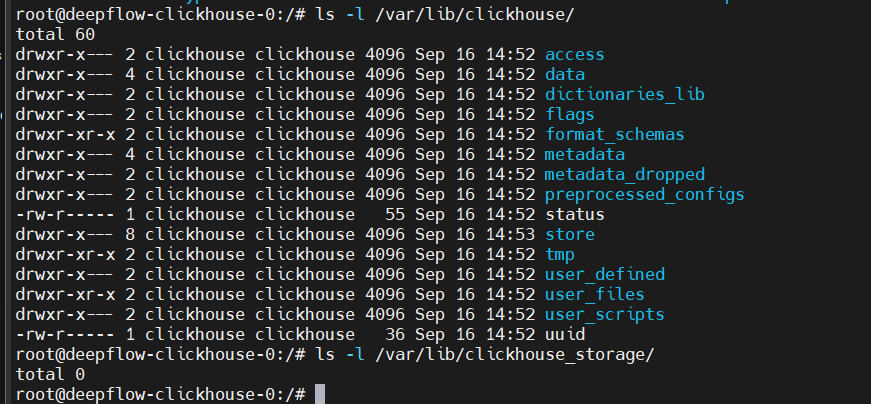Click the "total 0" output line
Screen dimensions: 871x404
point(45,374)
